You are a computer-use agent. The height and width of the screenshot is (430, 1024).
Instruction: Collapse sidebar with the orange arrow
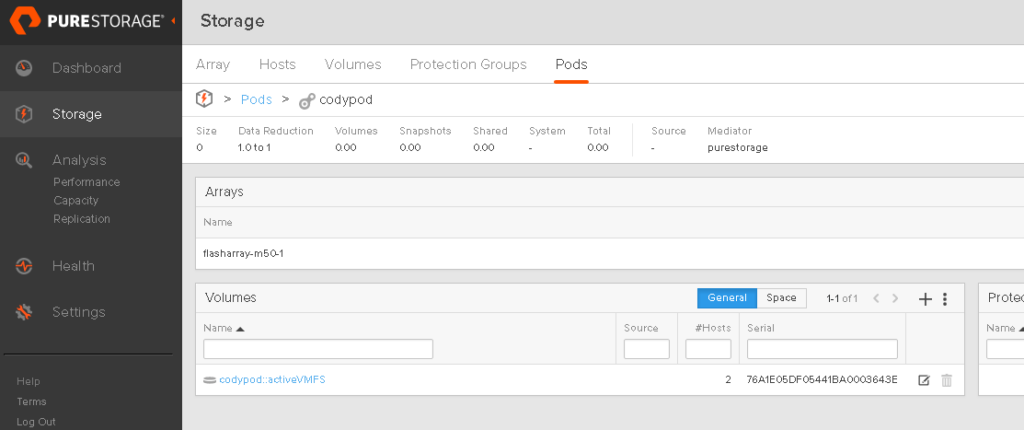click(x=173, y=22)
